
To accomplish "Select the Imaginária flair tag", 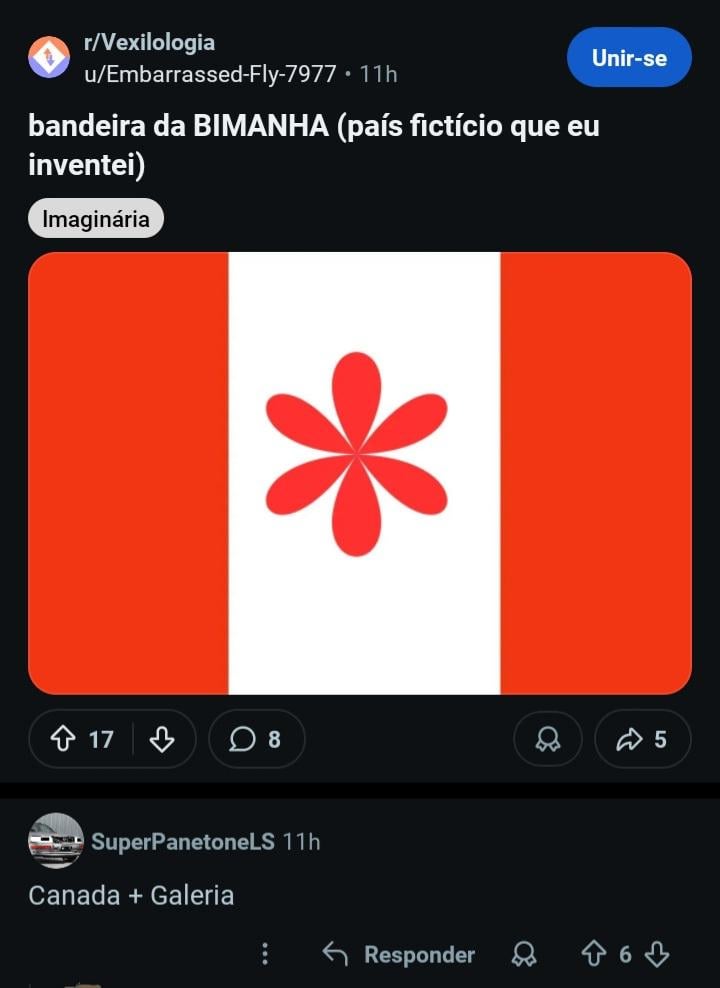I will pyautogui.click(x=96, y=219).
